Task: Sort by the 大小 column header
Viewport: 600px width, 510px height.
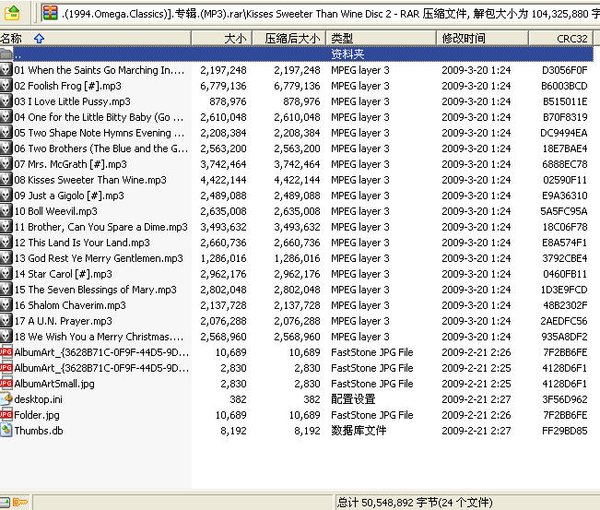Action: (221, 38)
